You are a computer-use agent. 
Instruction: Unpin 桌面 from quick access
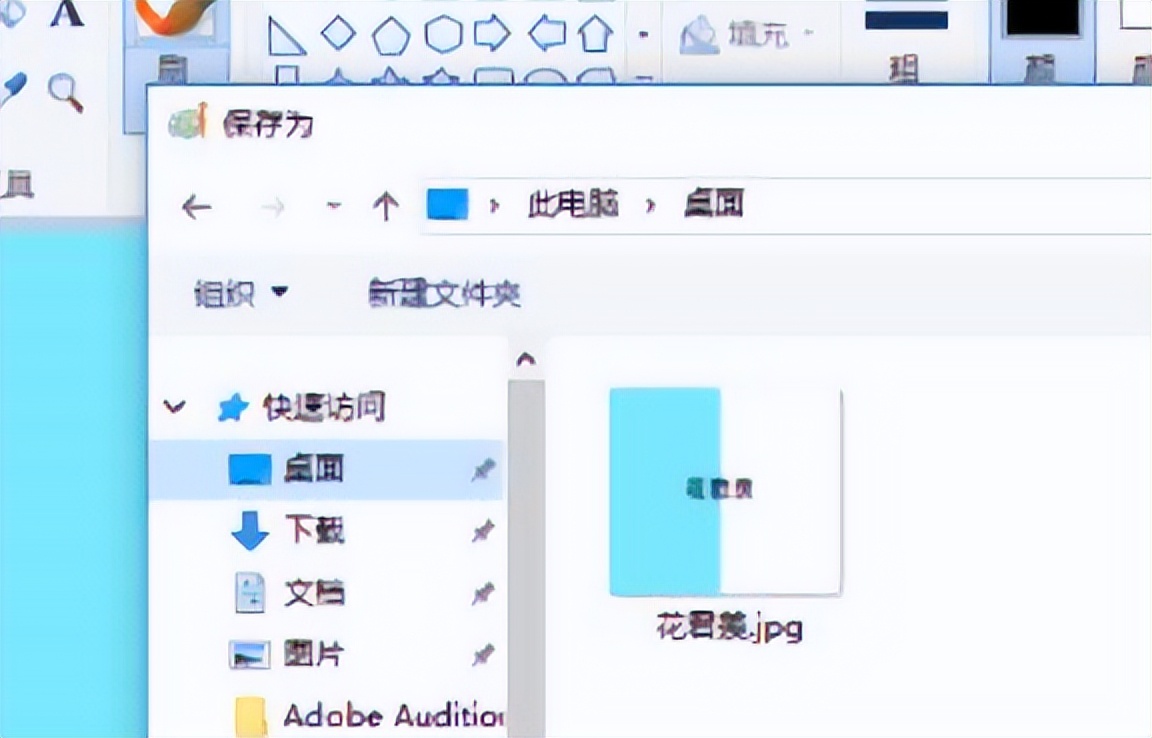click(482, 470)
